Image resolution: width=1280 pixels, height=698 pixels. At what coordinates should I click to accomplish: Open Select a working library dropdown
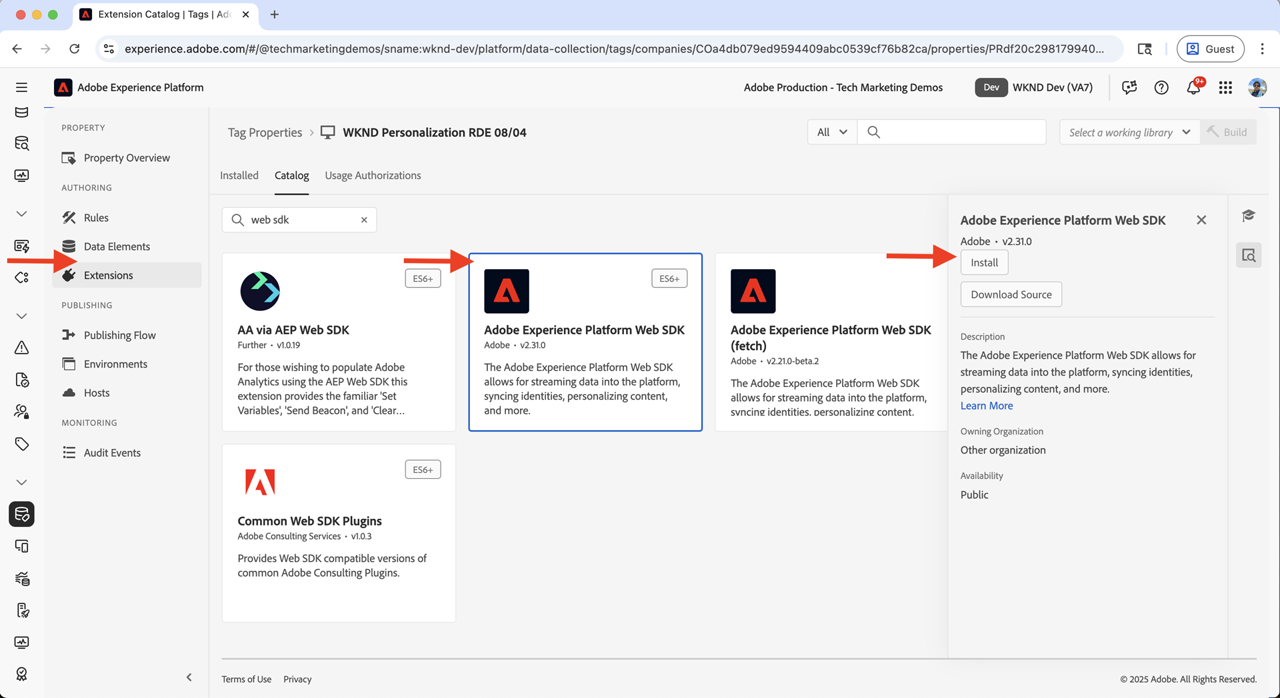tap(1129, 132)
